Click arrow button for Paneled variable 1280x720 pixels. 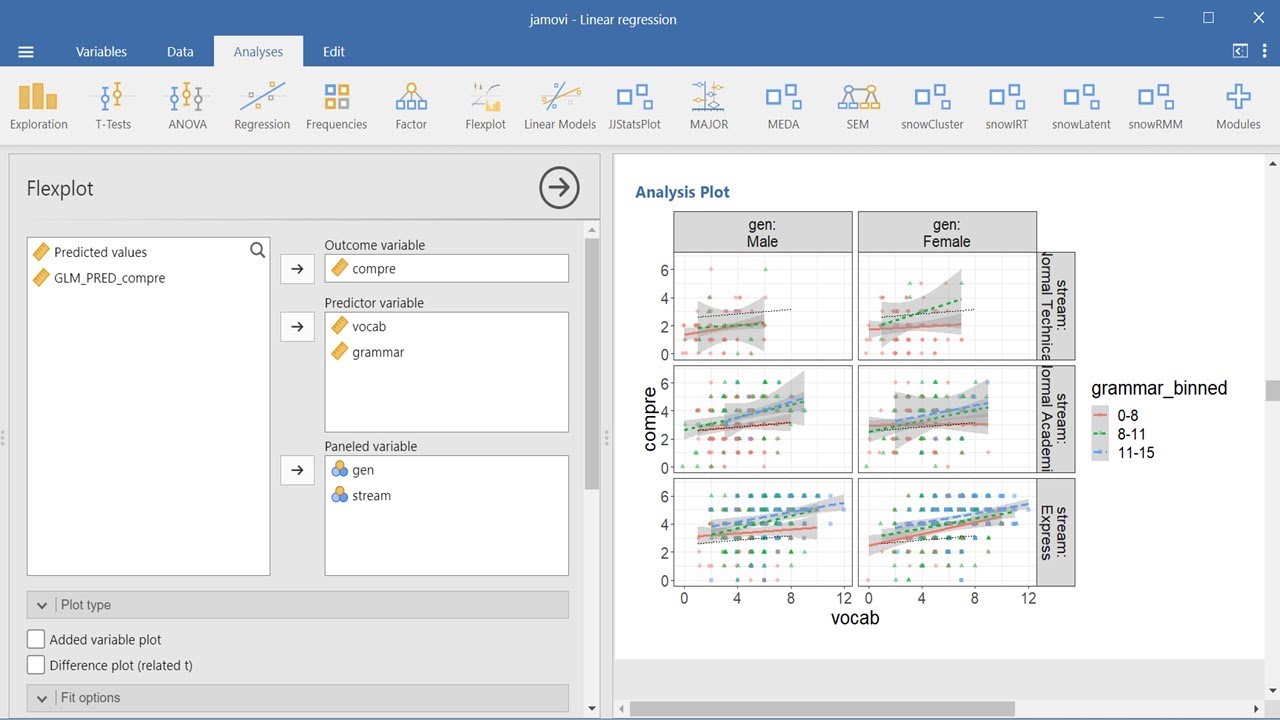(297, 470)
